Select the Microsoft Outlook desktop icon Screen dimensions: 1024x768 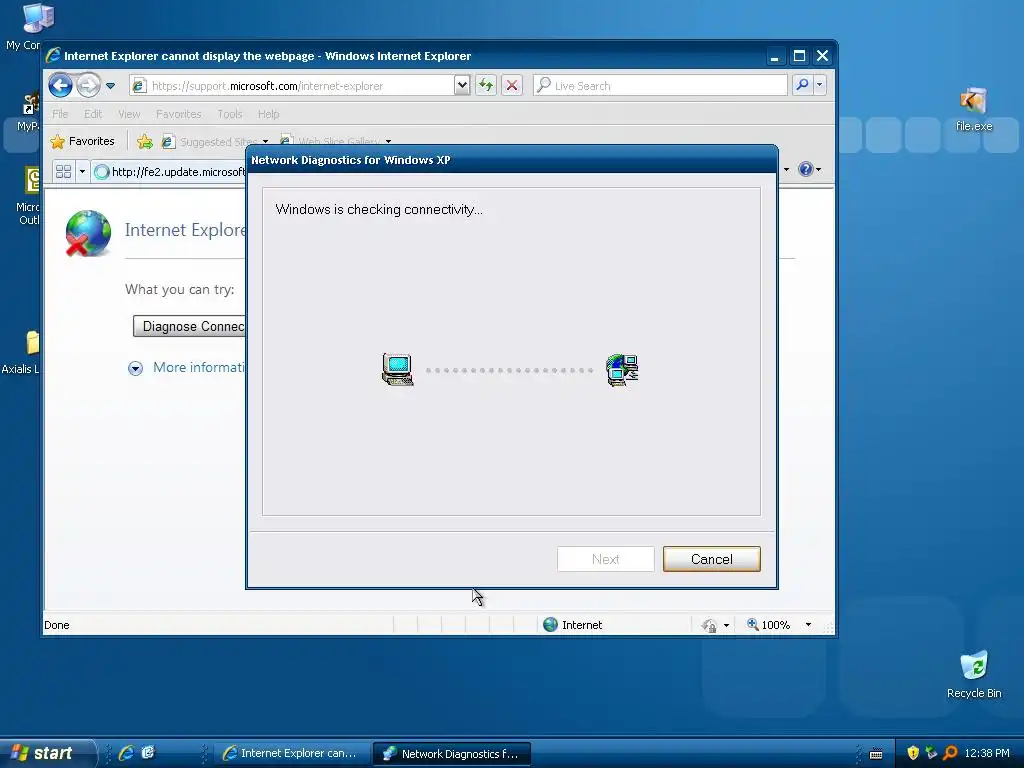pyautogui.click(x=27, y=196)
